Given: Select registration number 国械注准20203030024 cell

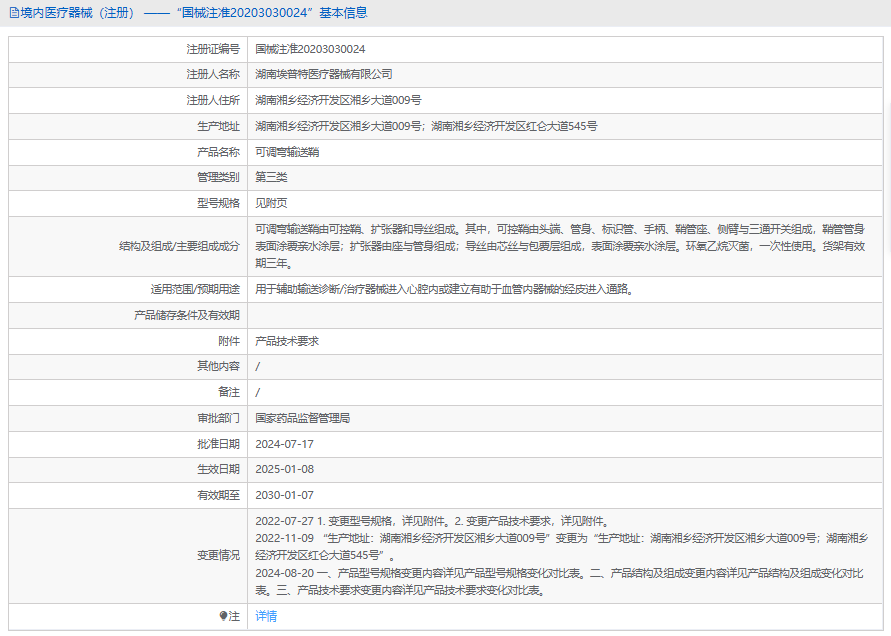Looking at the screenshot, I should pyautogui.click(x=310, y=49).
